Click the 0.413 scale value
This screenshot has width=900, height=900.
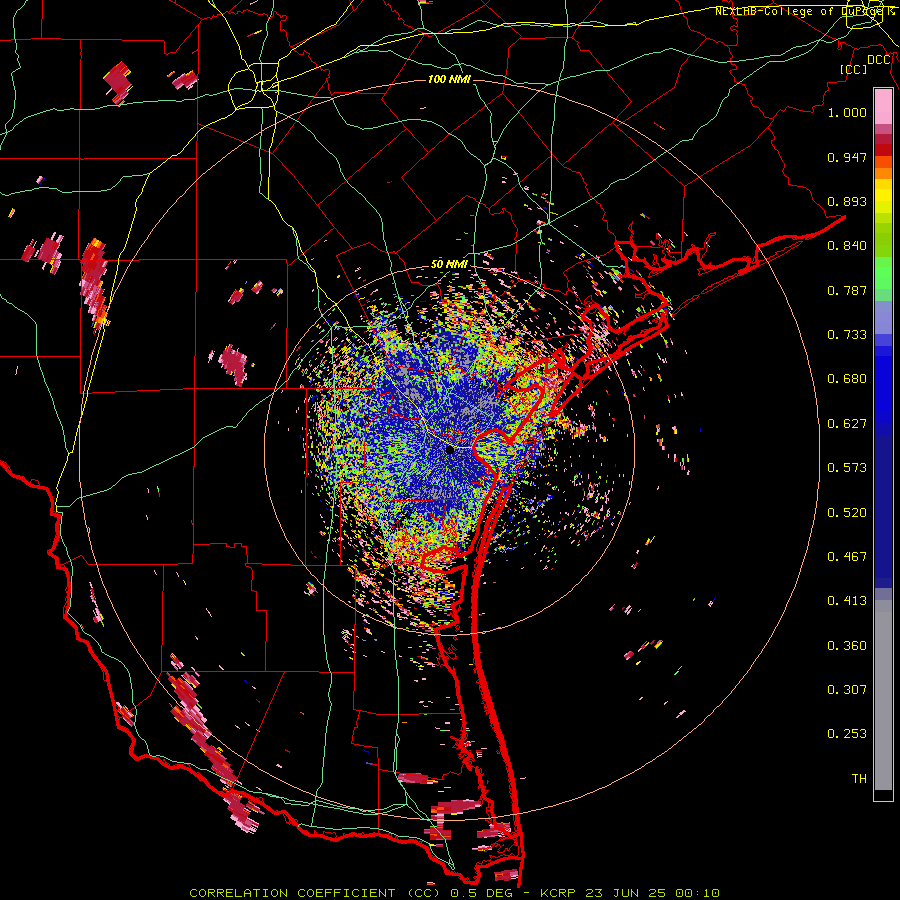point(847,601)
